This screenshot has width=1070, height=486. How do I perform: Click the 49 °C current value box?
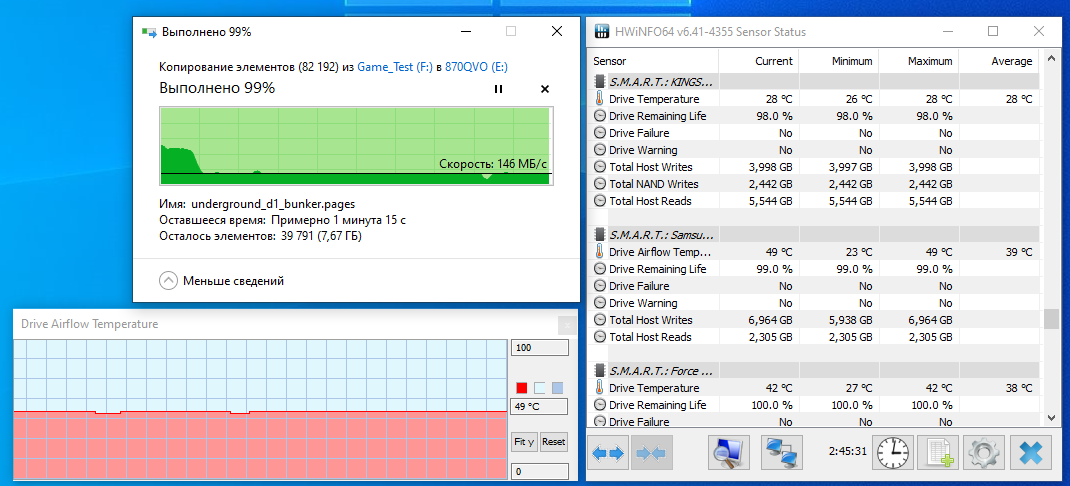540,408
